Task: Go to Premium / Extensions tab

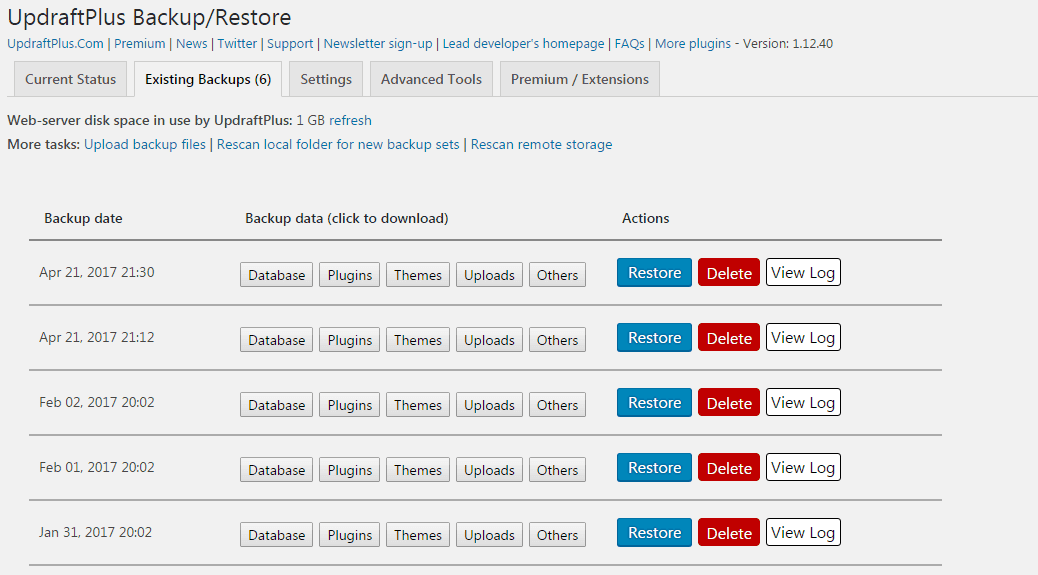Action: coord(579,79)
